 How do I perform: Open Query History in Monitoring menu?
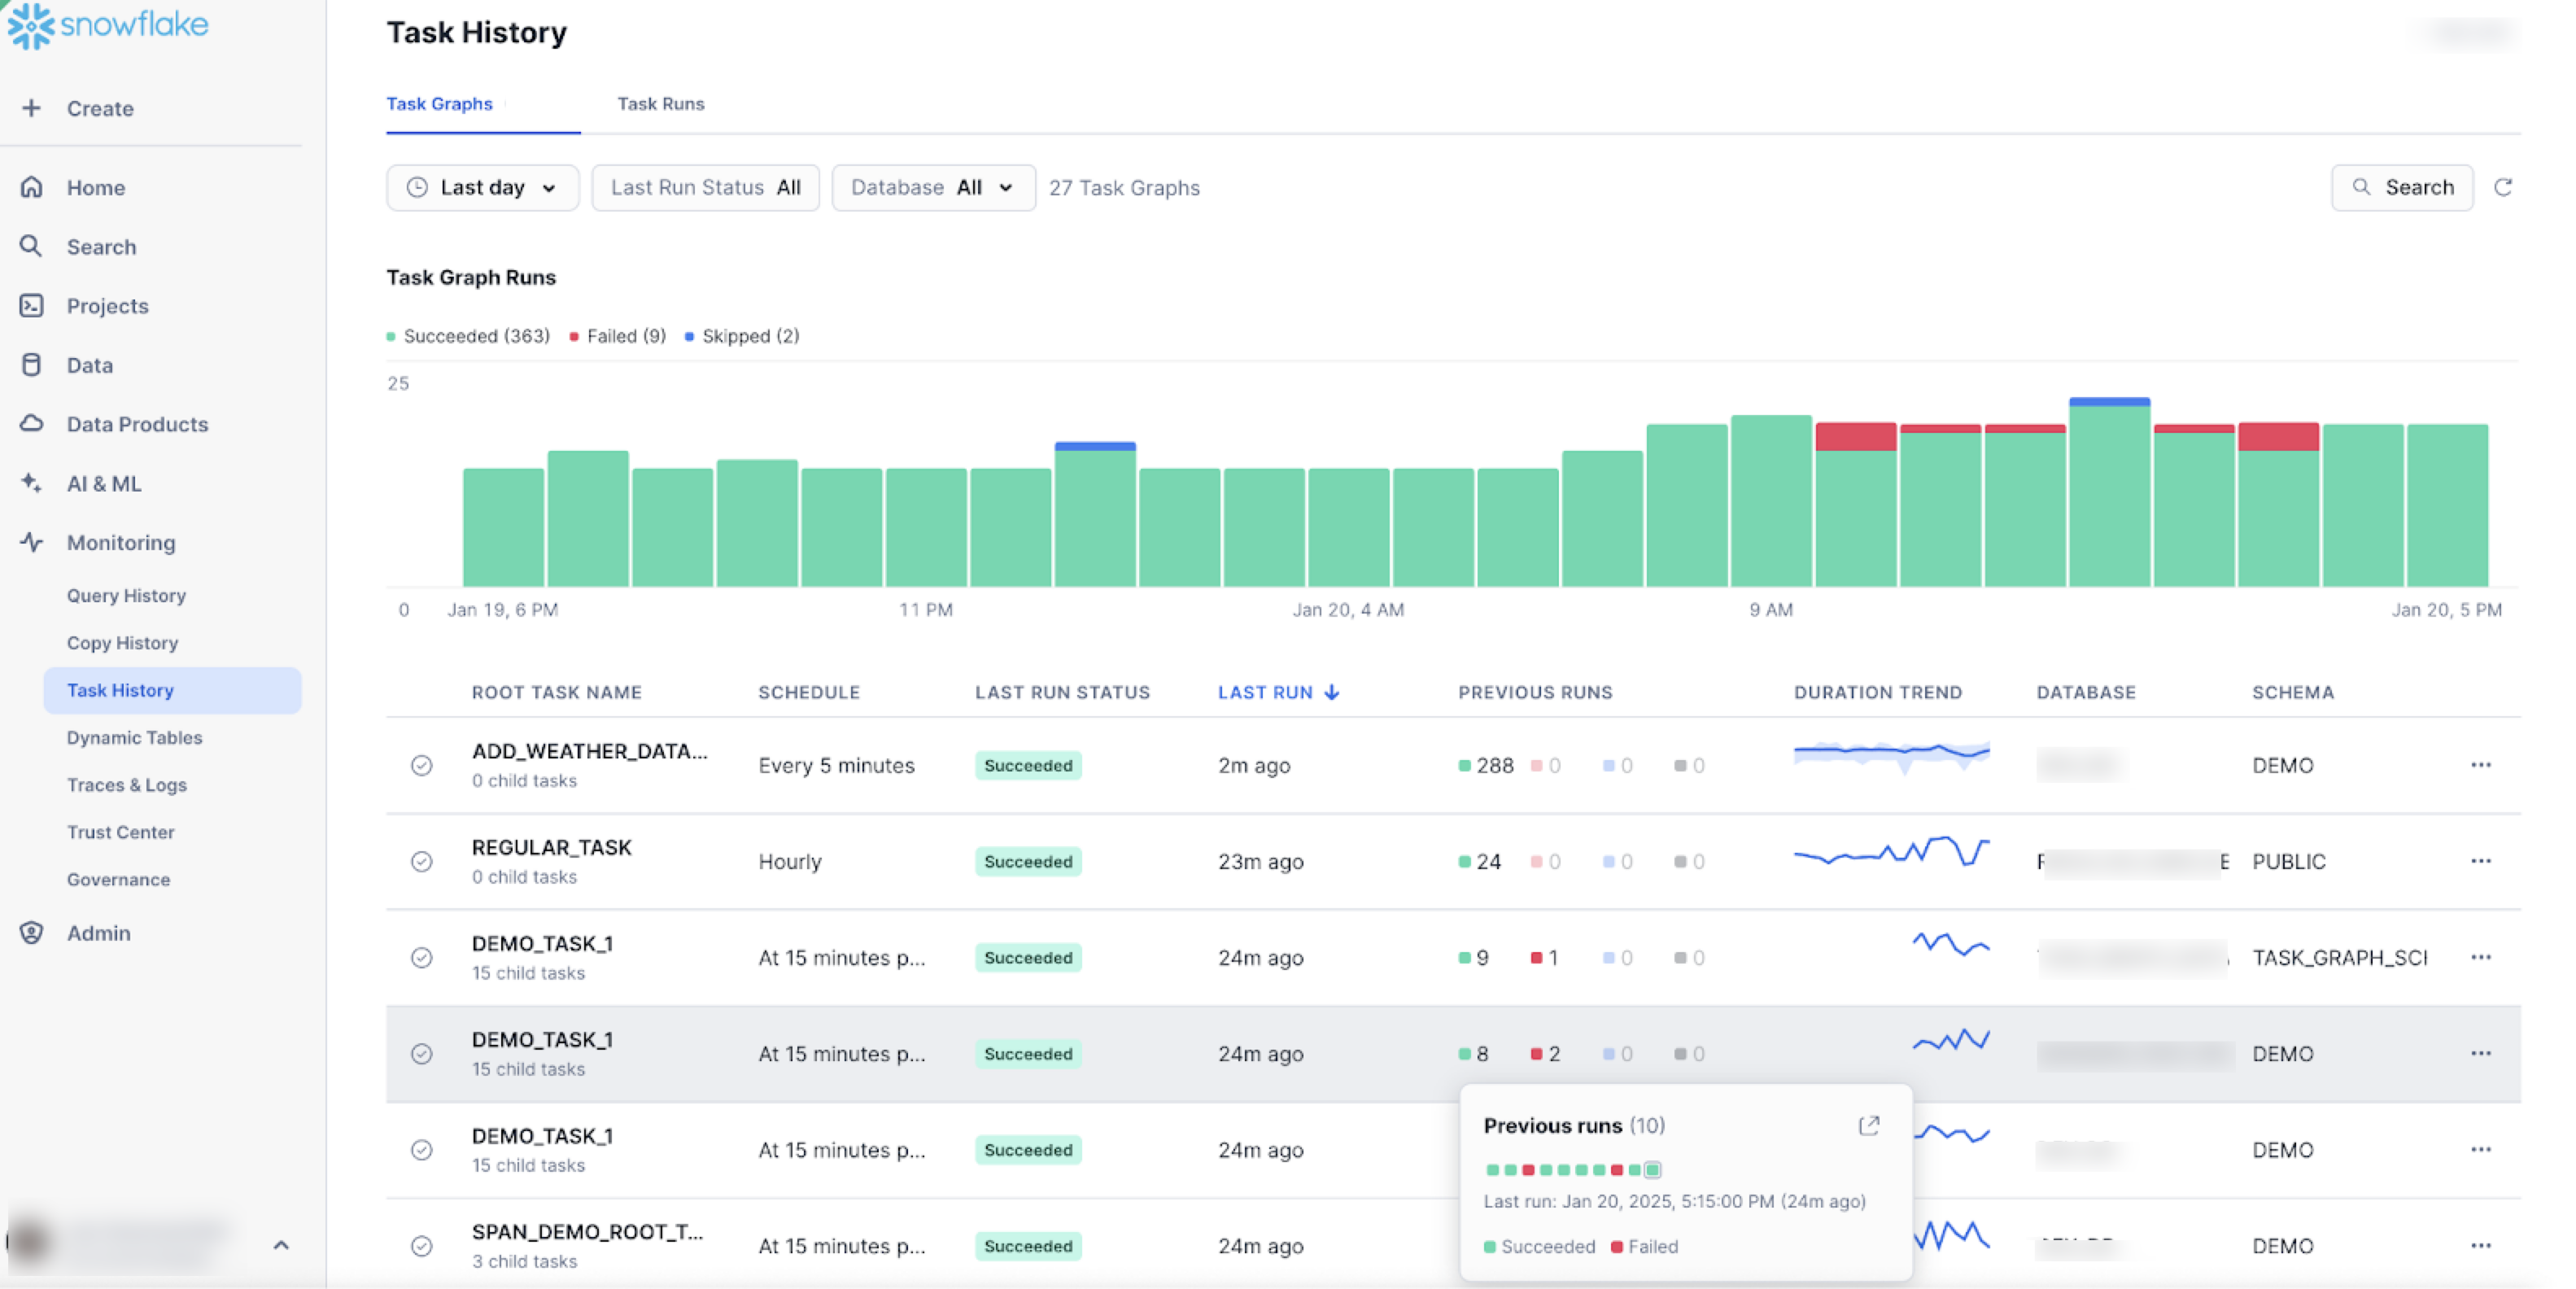(x=126, y=595)
